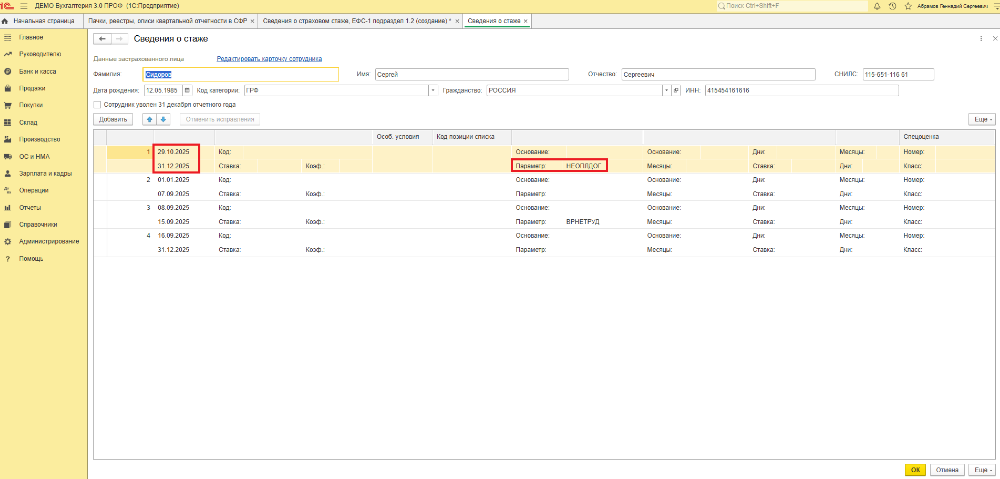Confirm with the OK button
The height and width of the screenshot is (479, 1000).
(915, 469)
